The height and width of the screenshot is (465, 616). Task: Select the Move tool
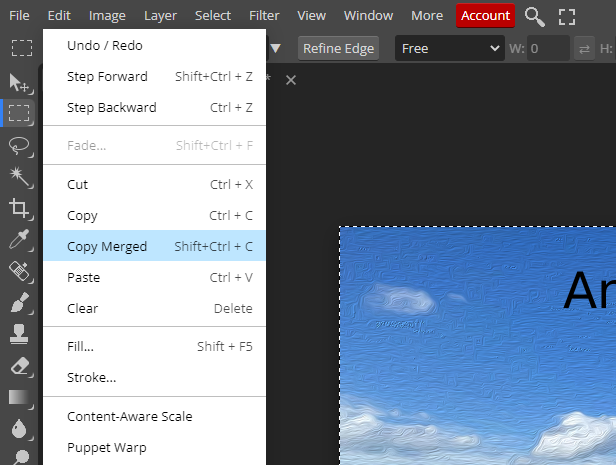(x=19, y=82)
